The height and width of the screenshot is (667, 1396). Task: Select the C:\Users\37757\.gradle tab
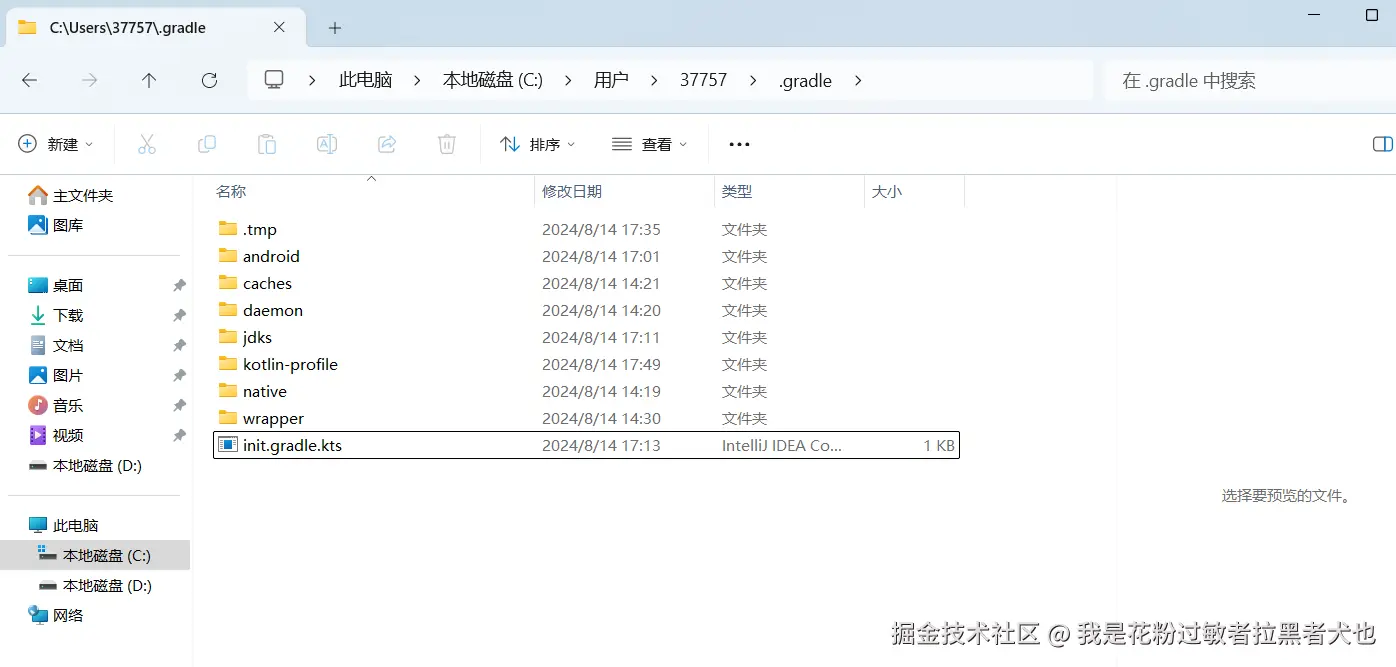158,28
